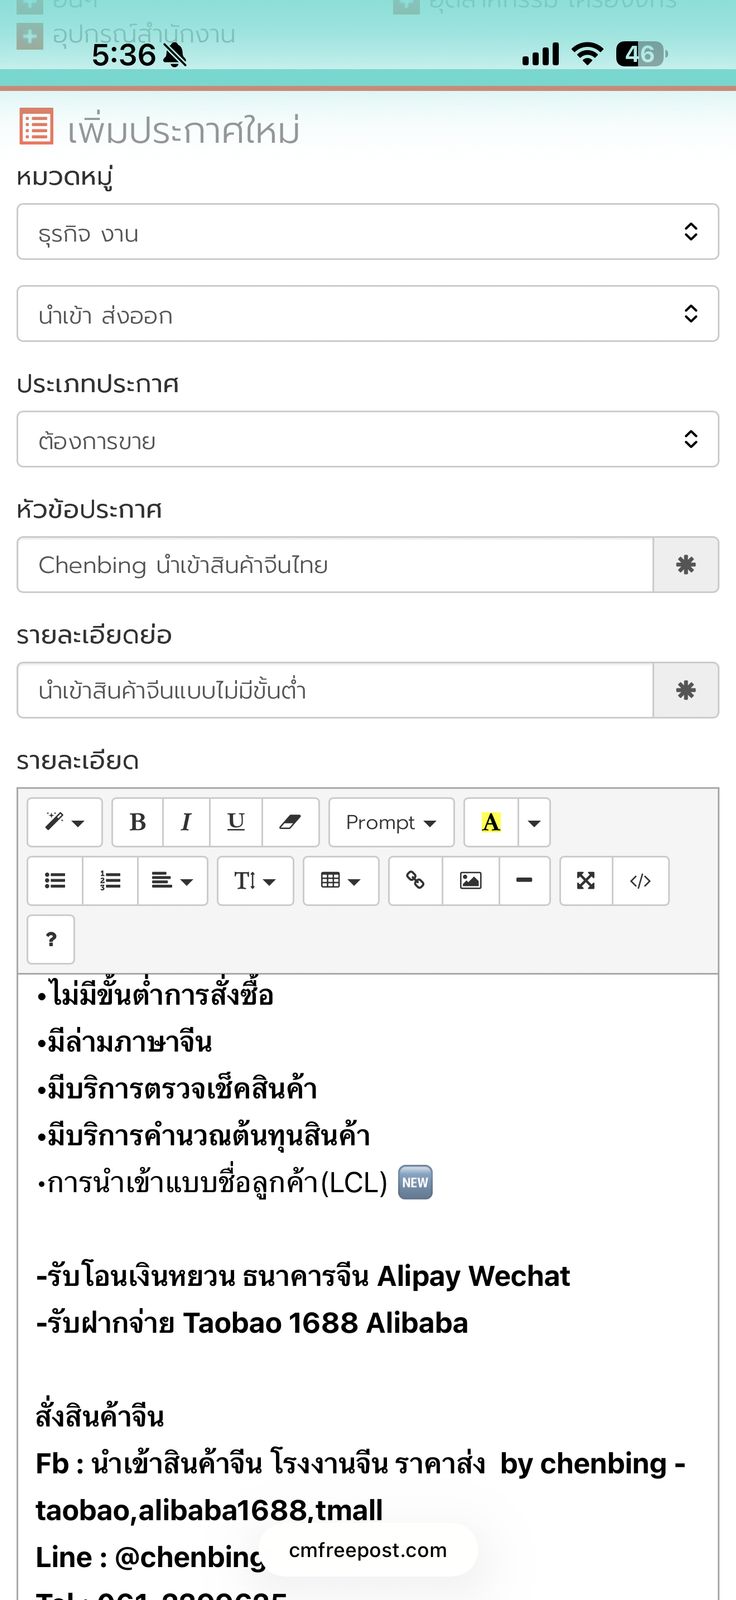Tap the battery indicator showing 46

click(642, 54)
